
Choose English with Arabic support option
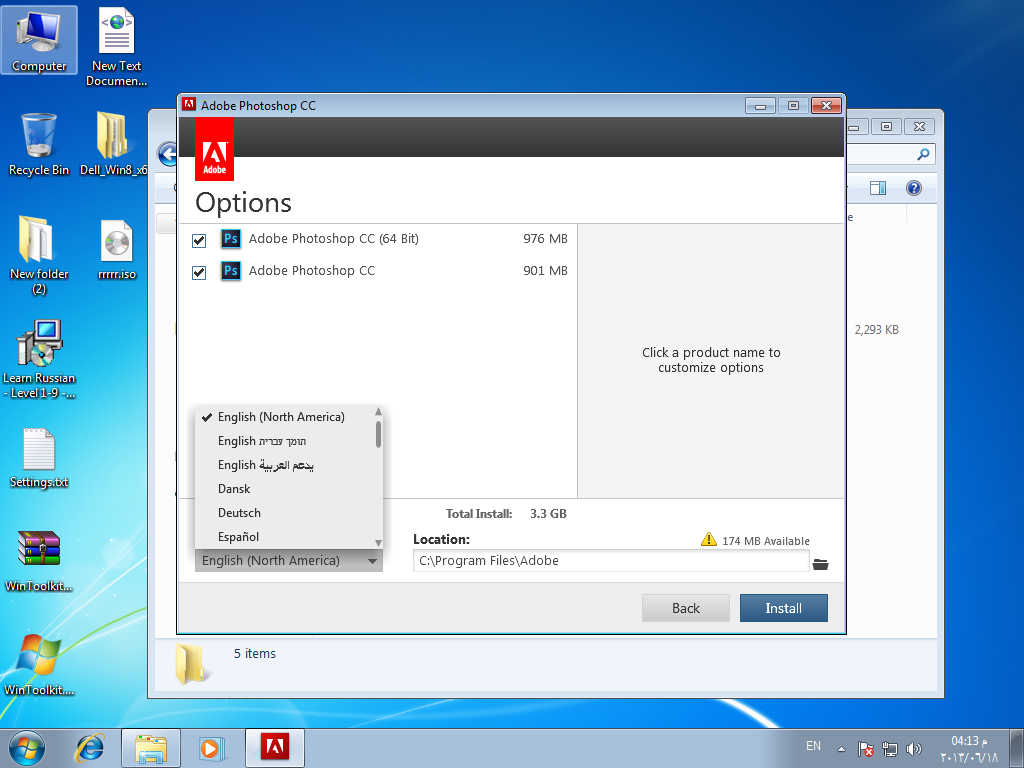(x=266, y=465)
